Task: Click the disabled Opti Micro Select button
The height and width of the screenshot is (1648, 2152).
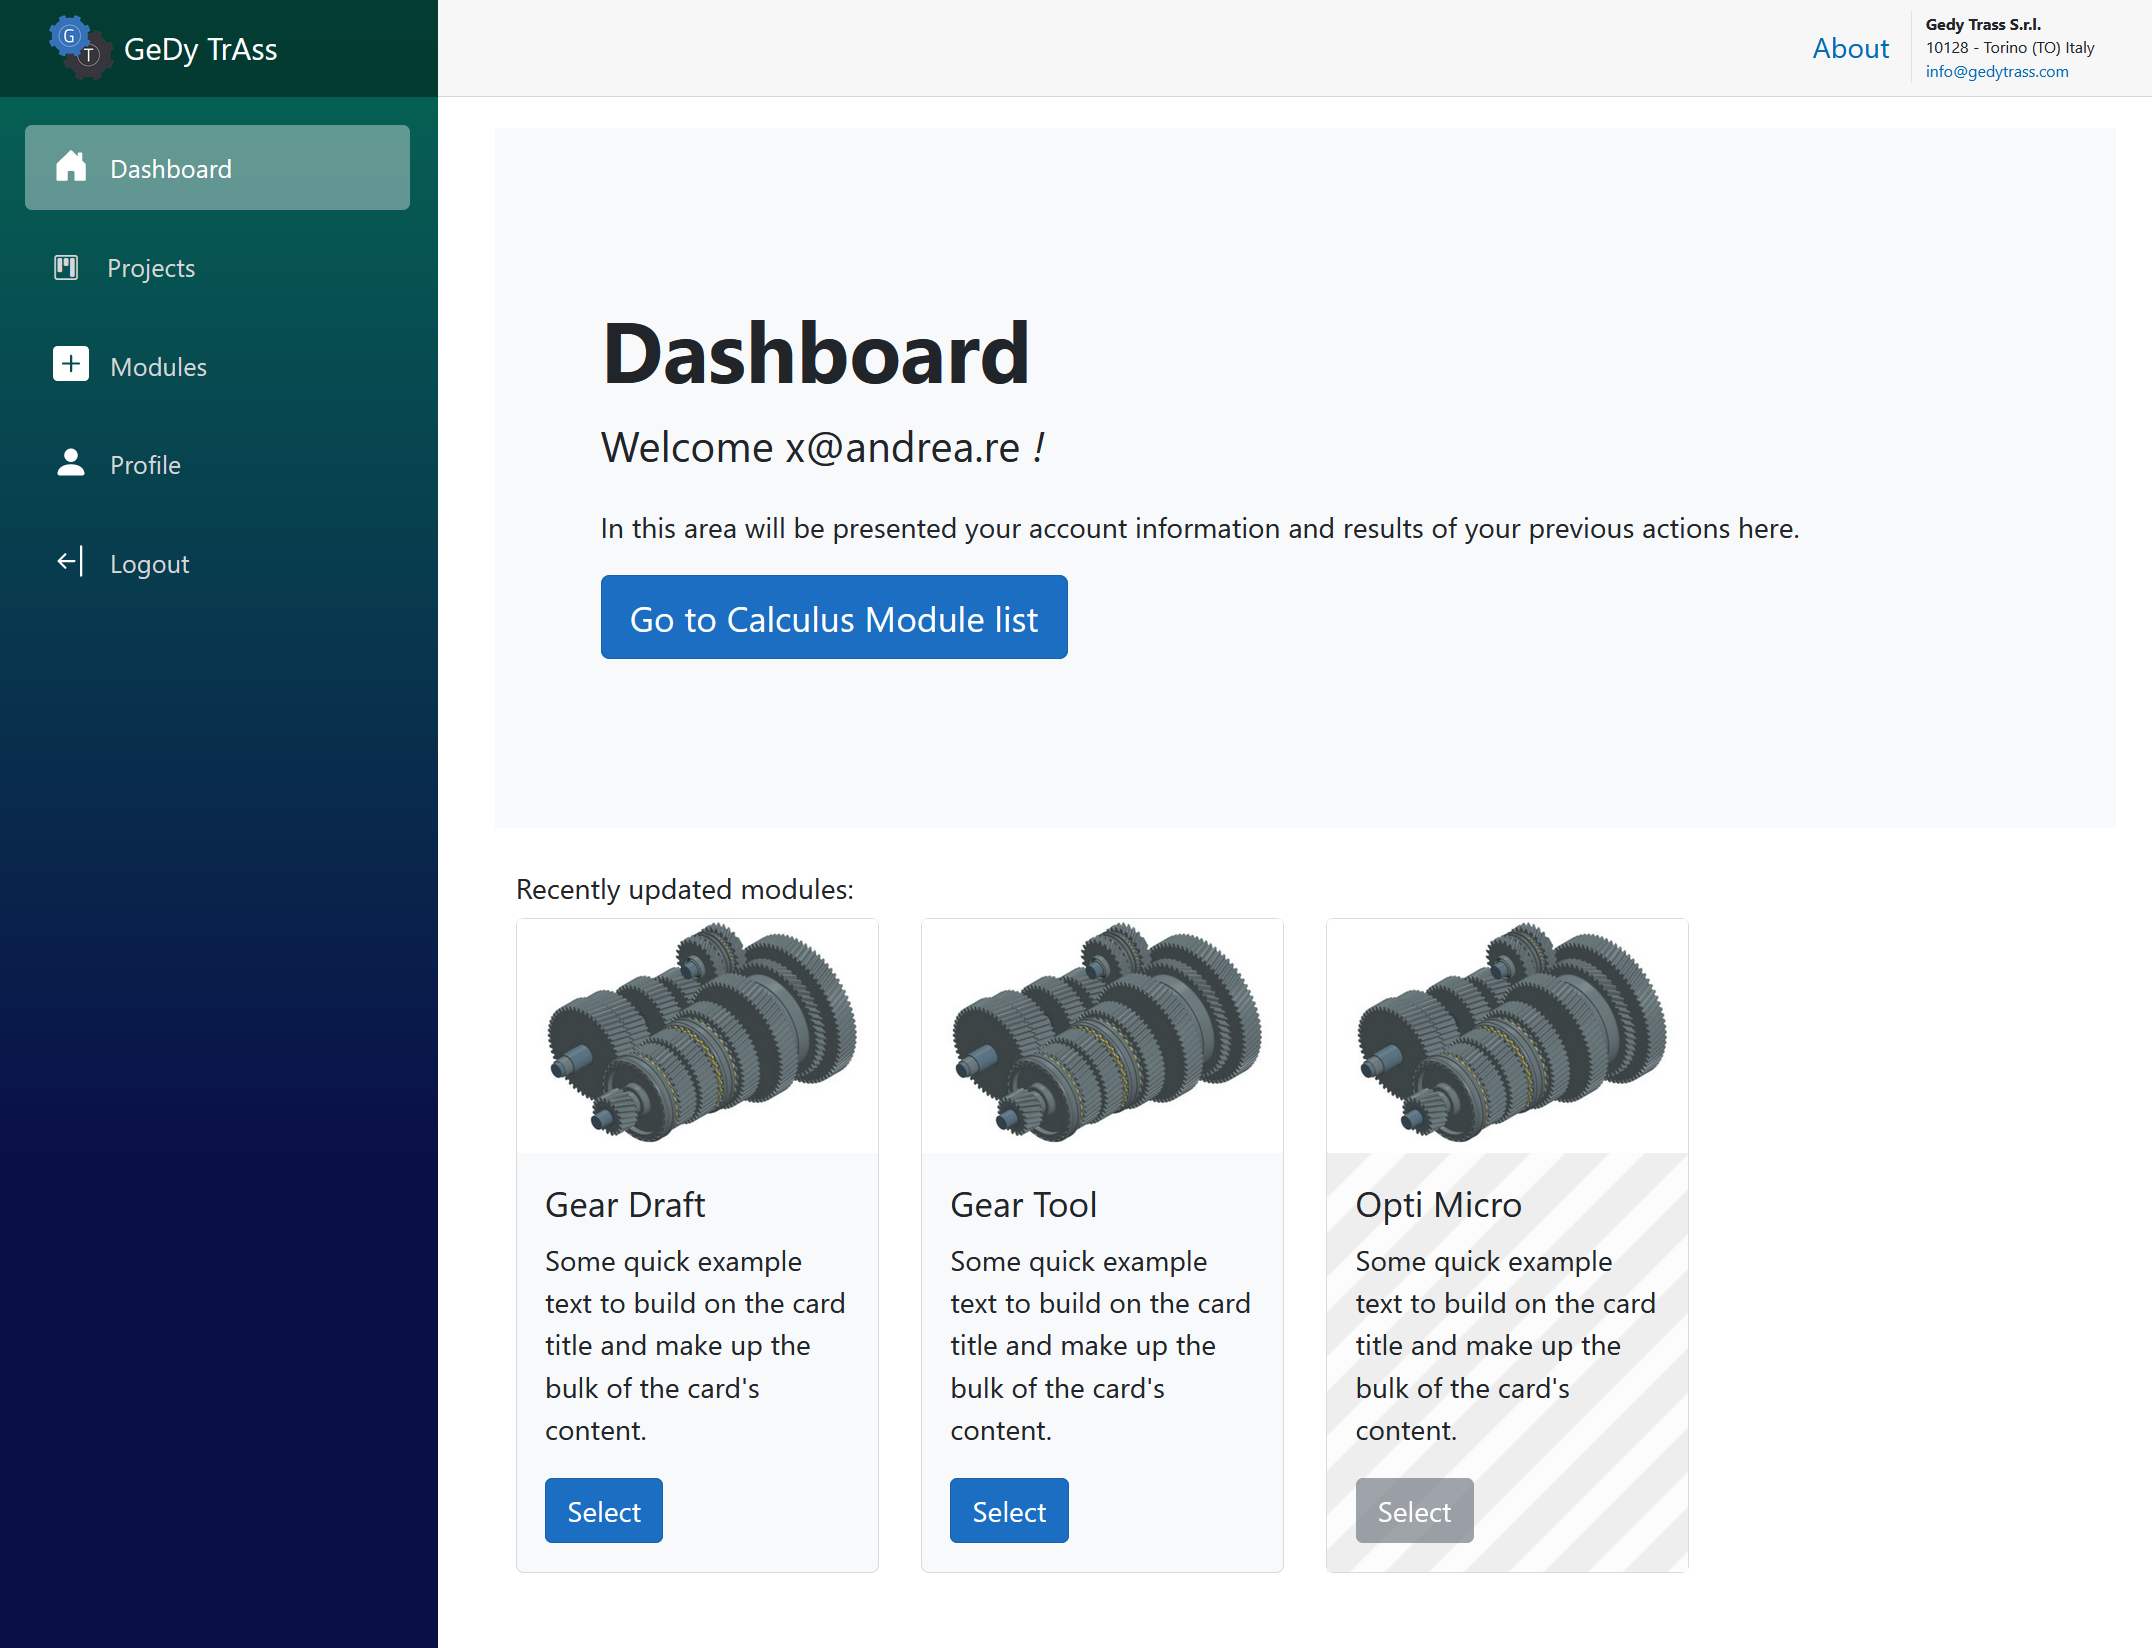Action: pos(1413,1510)
